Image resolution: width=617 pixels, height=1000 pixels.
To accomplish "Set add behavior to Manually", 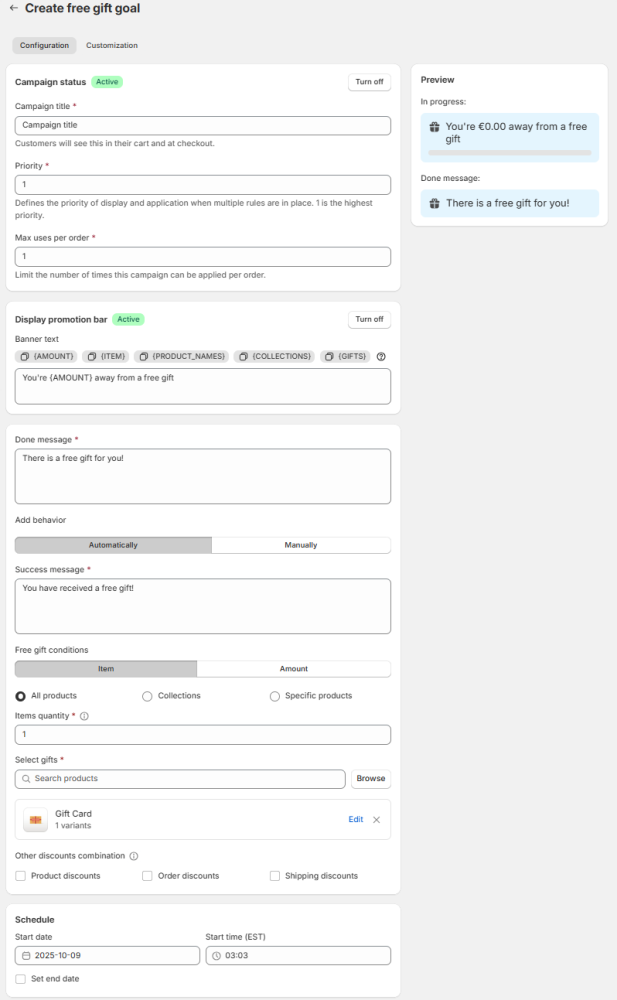I will [x=300, y=545].
